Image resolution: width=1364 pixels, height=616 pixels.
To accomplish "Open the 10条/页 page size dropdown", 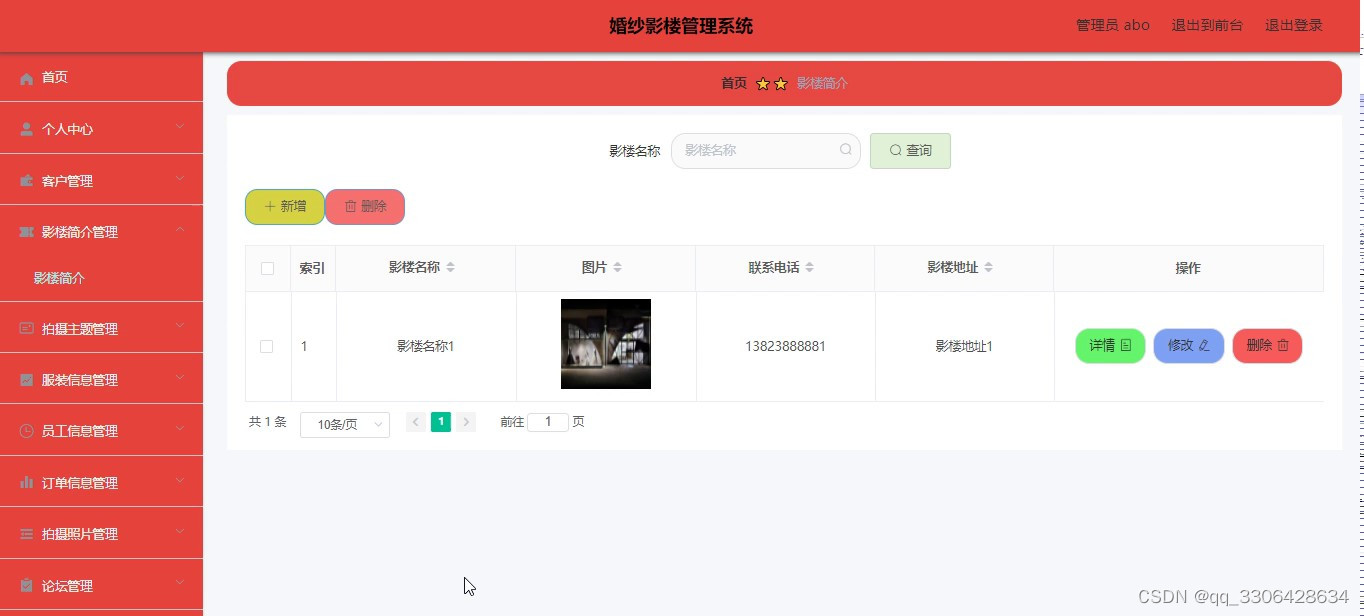I will pyautogui.click(x=344, y=424).
